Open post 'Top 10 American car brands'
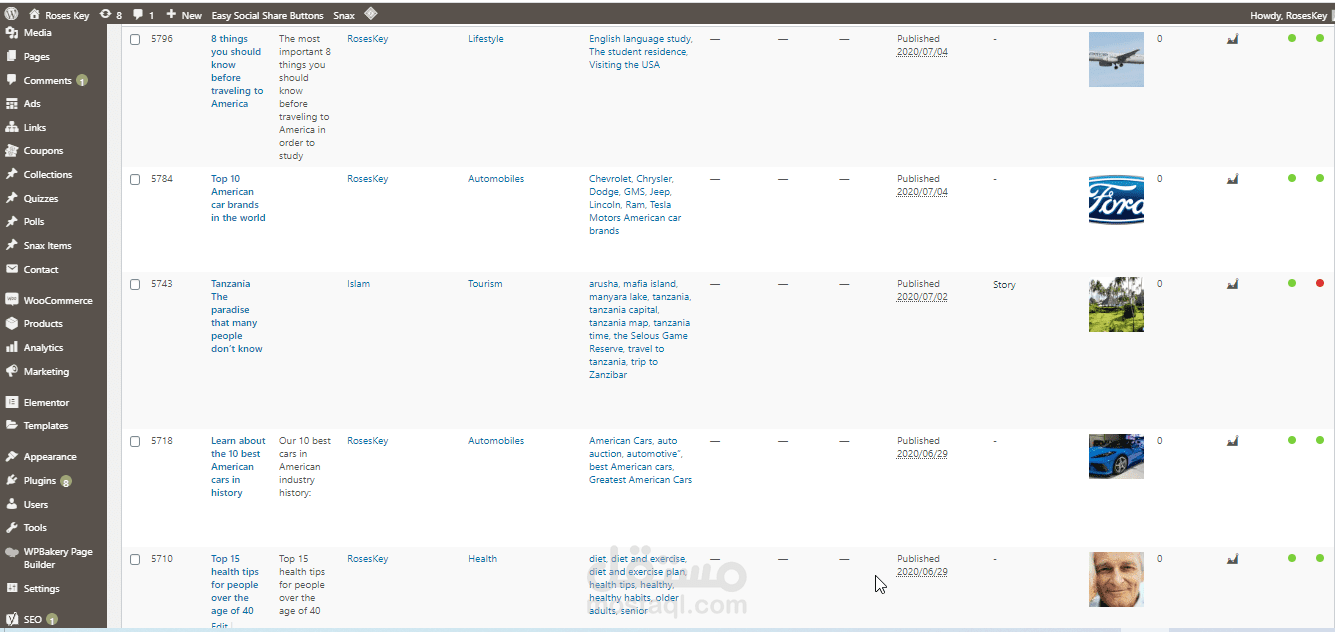The width and height of the screenshot is (1335, 632). [x=238, y=198]
